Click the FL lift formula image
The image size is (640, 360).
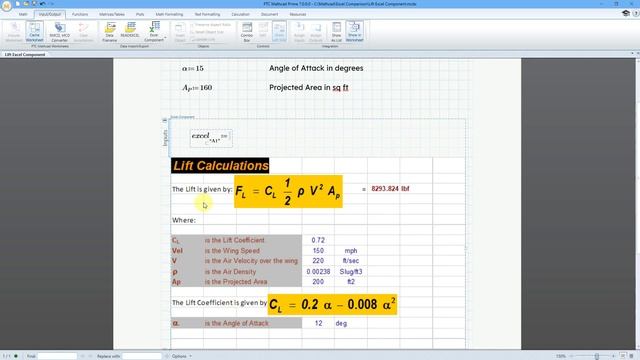(x=288, y=192)
